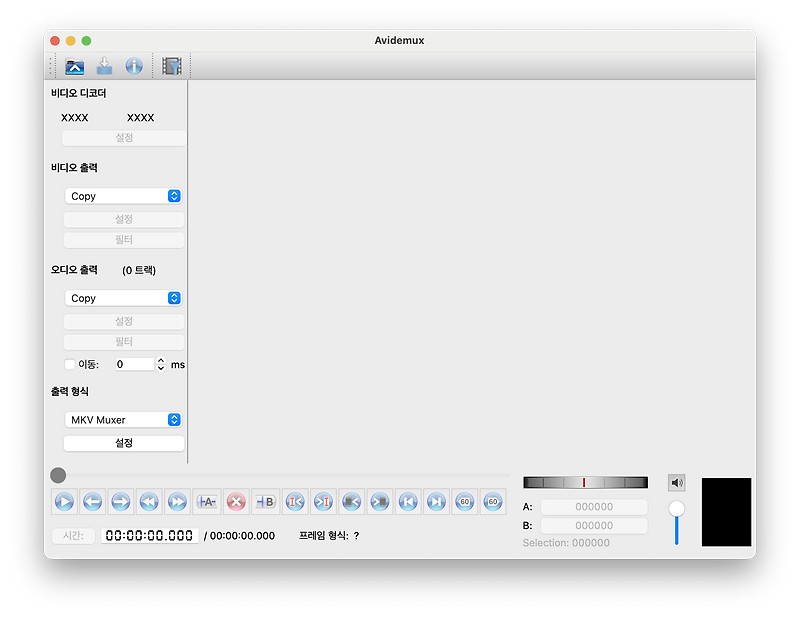
Task: Open the audio output Copy dropdown
Action: pyautogui.click(x=123, y=297)
